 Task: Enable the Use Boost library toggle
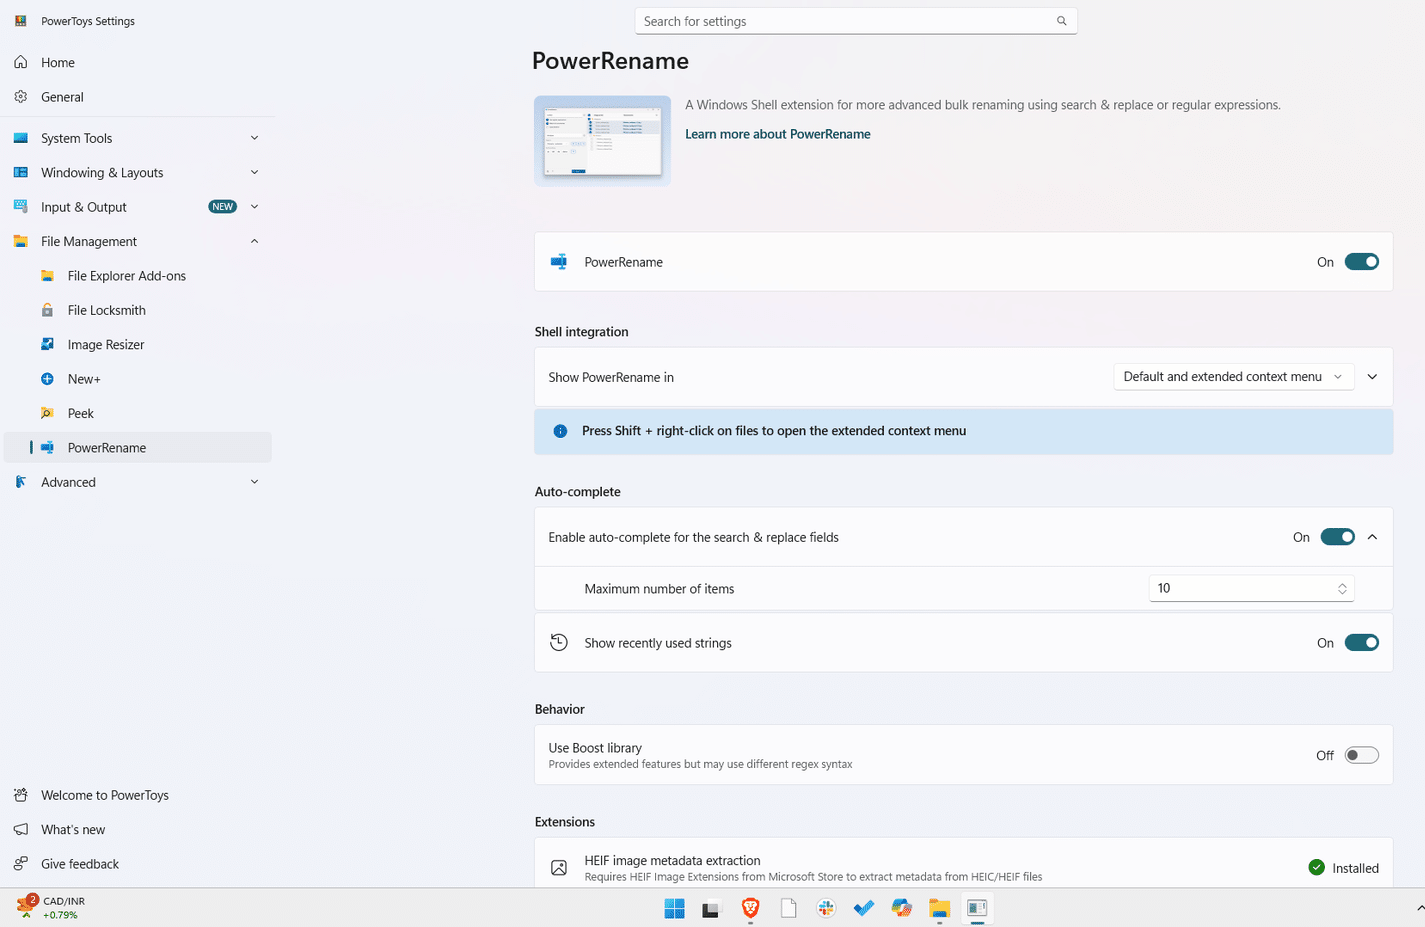pos(1361,755)
